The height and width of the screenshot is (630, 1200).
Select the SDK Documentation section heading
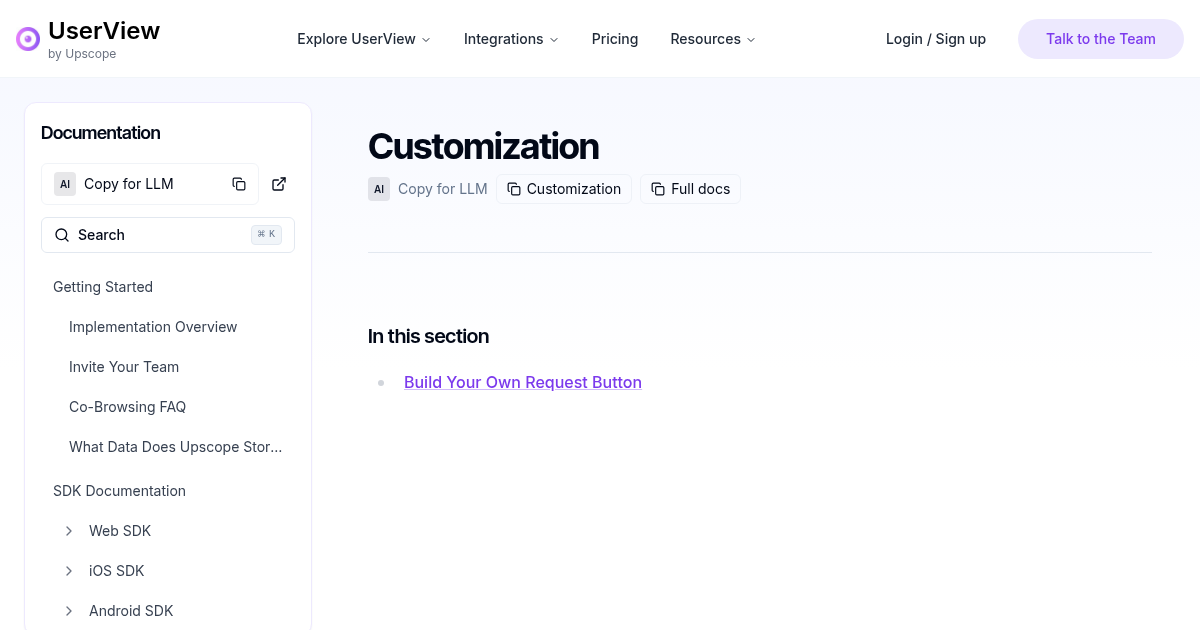(x=119, y=491)
